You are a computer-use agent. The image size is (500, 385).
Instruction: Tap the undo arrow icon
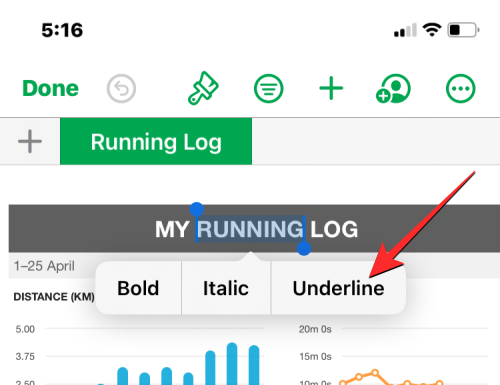[121, 89]
